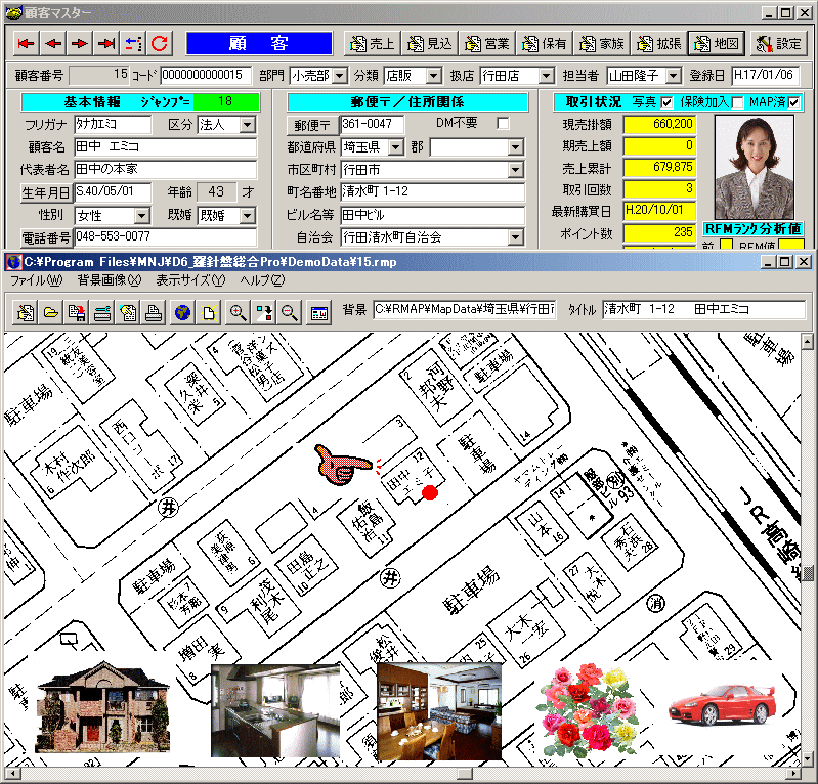Viewport: 818px width, 784px height.
Task: Expand the 市区町村 dropdown
Action: [515, 170]
